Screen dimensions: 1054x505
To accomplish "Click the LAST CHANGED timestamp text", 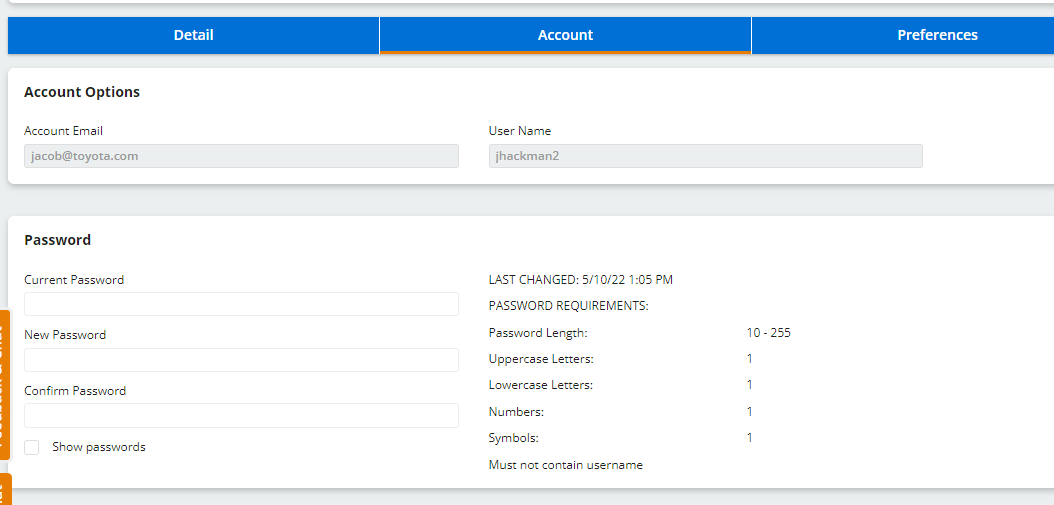I will [580, 280].
